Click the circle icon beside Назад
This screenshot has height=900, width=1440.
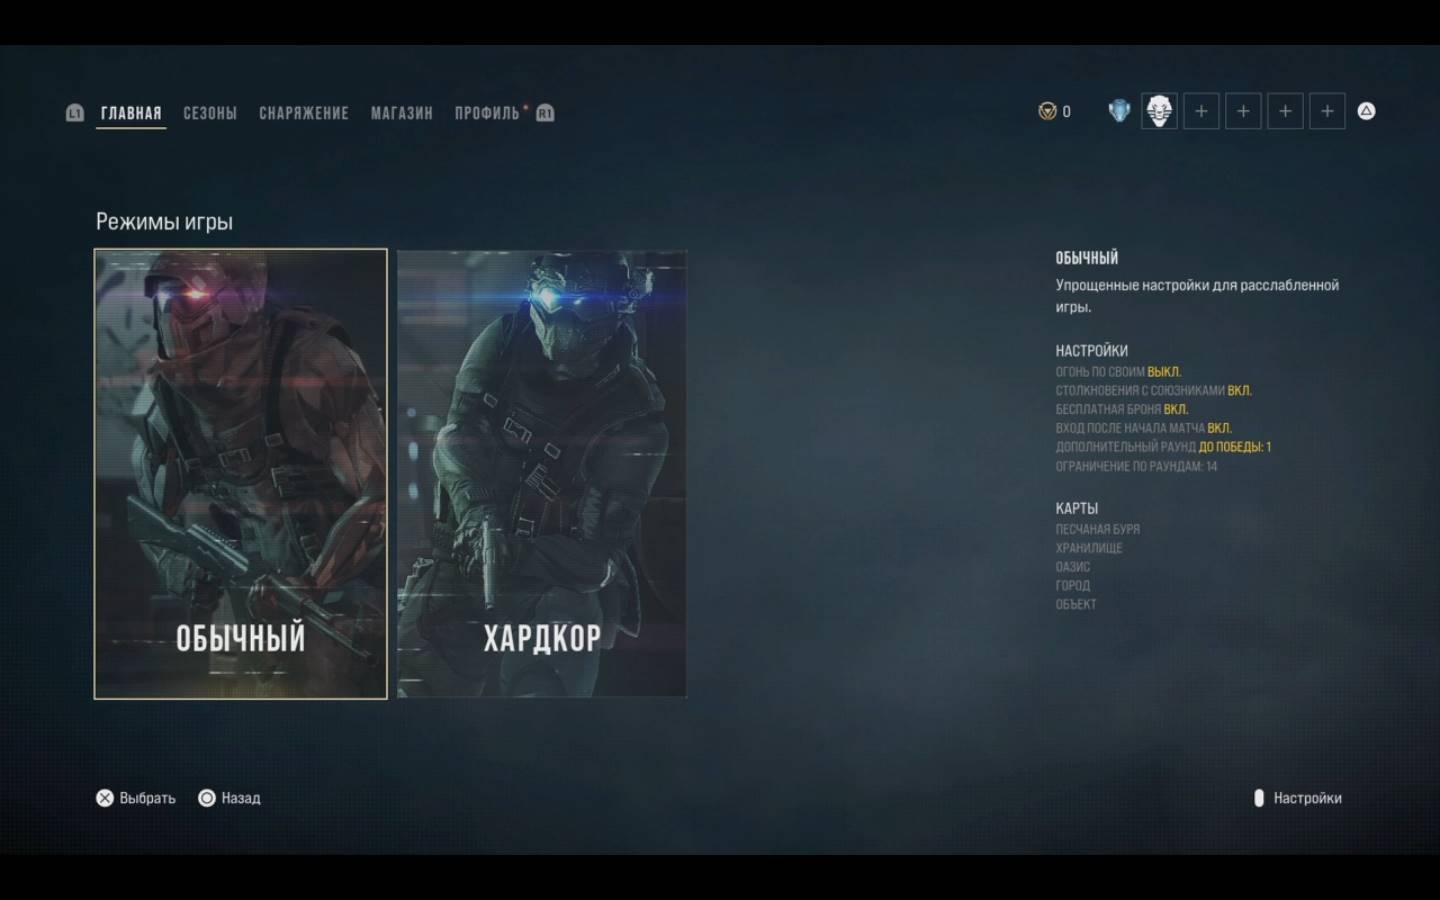(207, 798)
